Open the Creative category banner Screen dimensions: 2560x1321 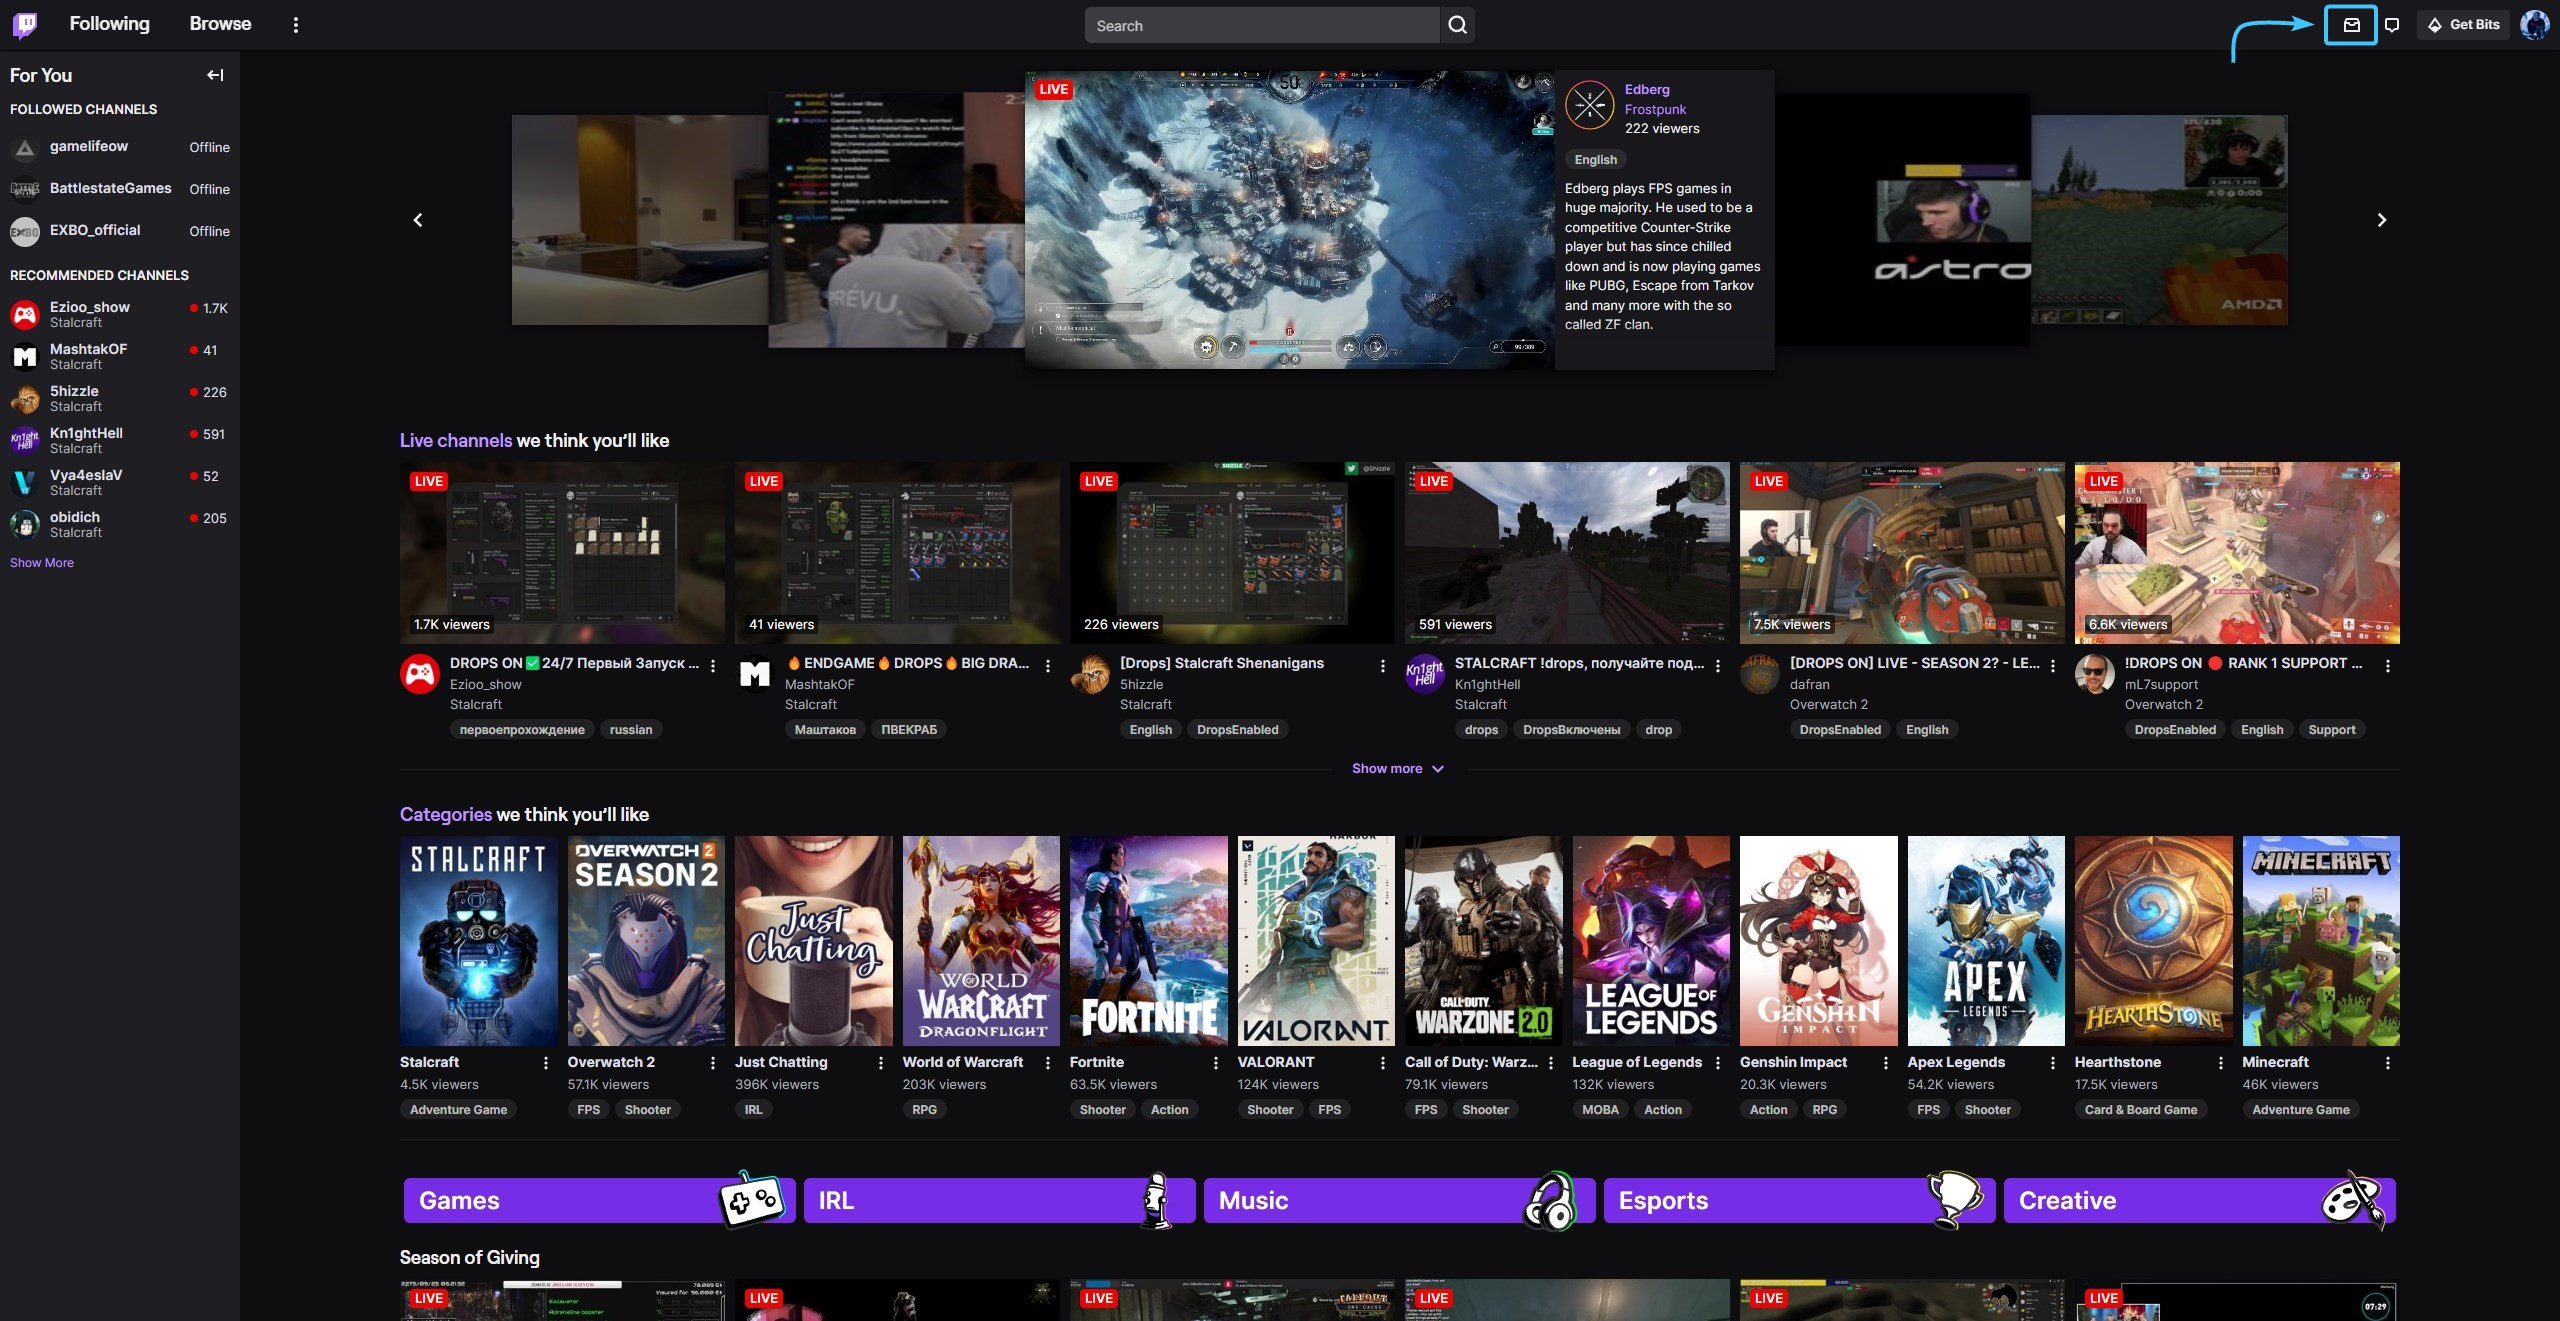click(2198, 1200)
